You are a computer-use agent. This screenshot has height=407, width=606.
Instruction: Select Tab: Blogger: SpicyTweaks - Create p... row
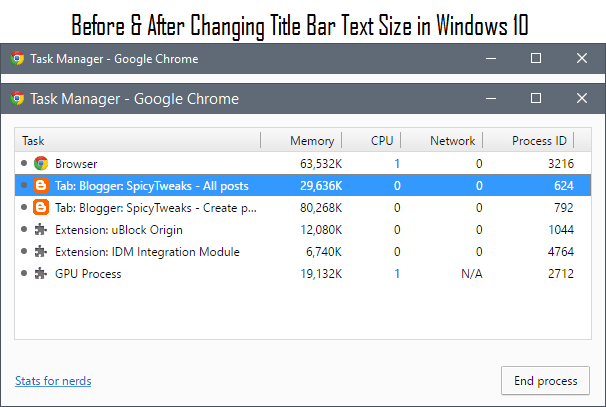click(303, 208)
